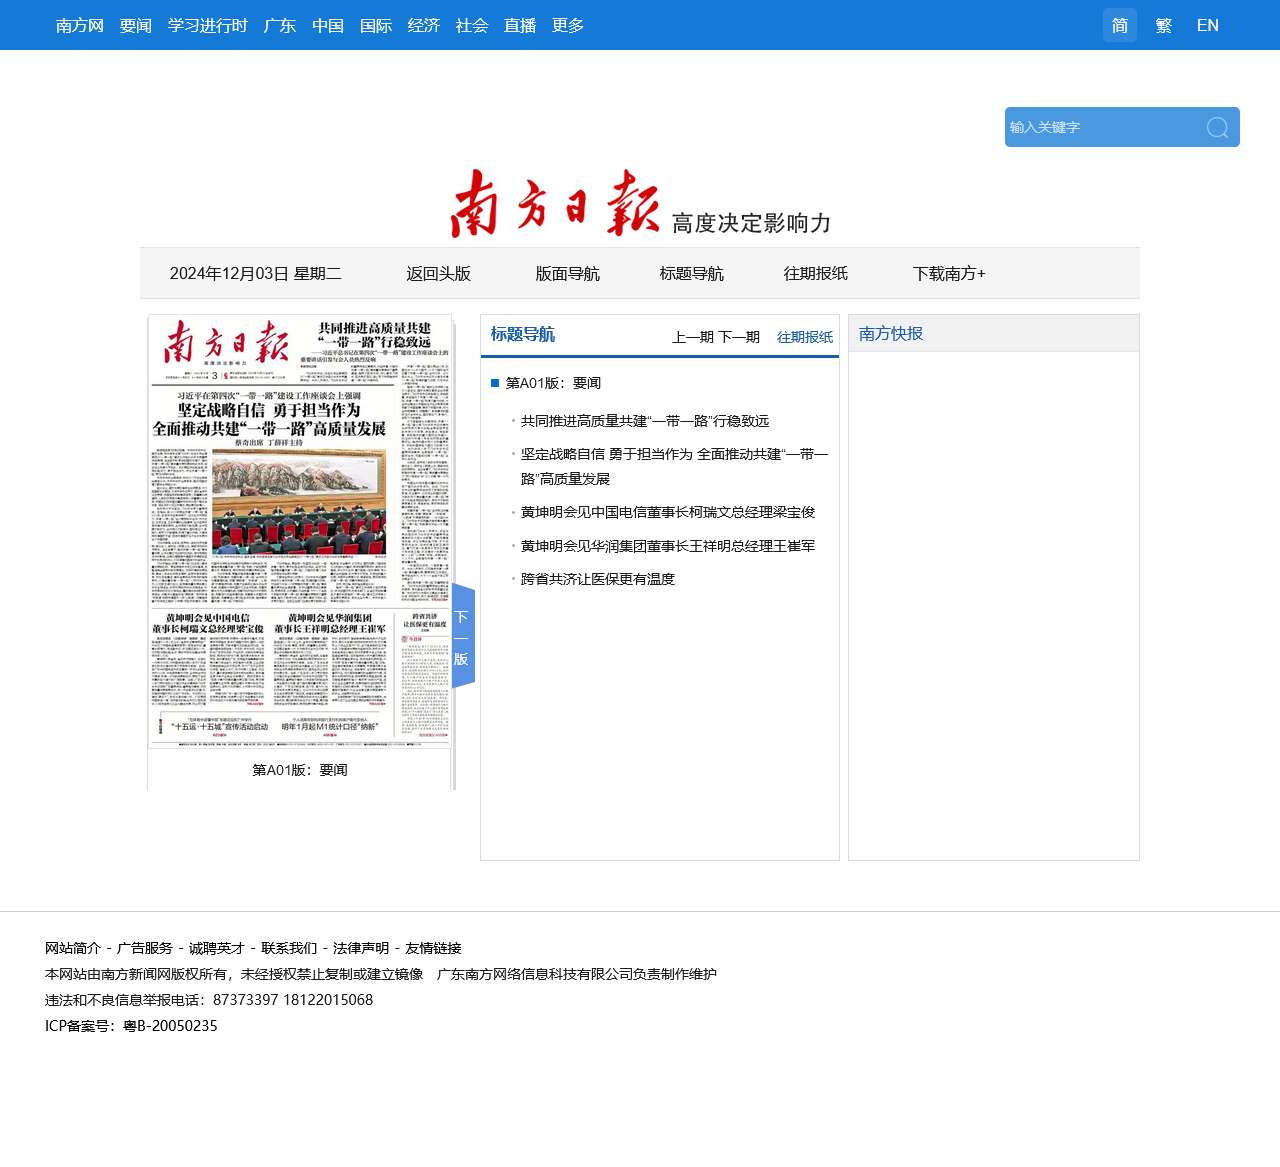Open article 黄坤明会见华润集团董事长
The width and height of the screenshot is (1280, 1167).
[x=668, y=546]
